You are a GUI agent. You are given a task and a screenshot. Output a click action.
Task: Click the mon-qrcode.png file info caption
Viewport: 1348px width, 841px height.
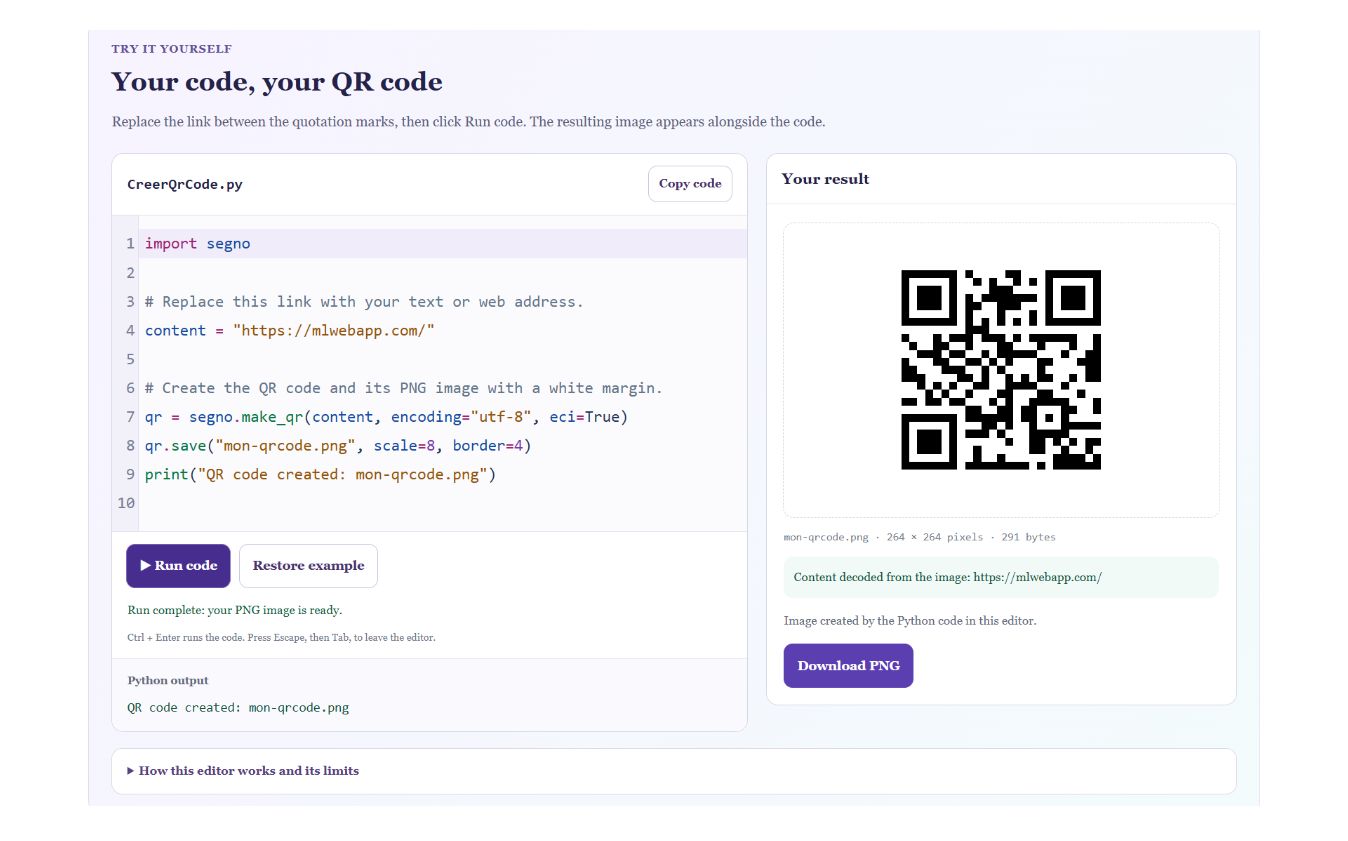pos(919,537)
